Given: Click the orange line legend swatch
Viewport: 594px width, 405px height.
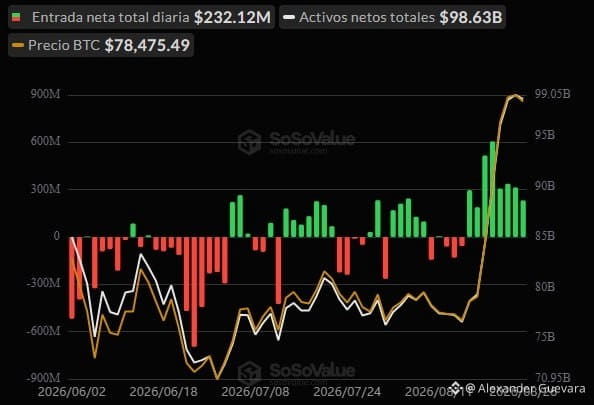Looking at the screenshot, I should pos(18,45).
